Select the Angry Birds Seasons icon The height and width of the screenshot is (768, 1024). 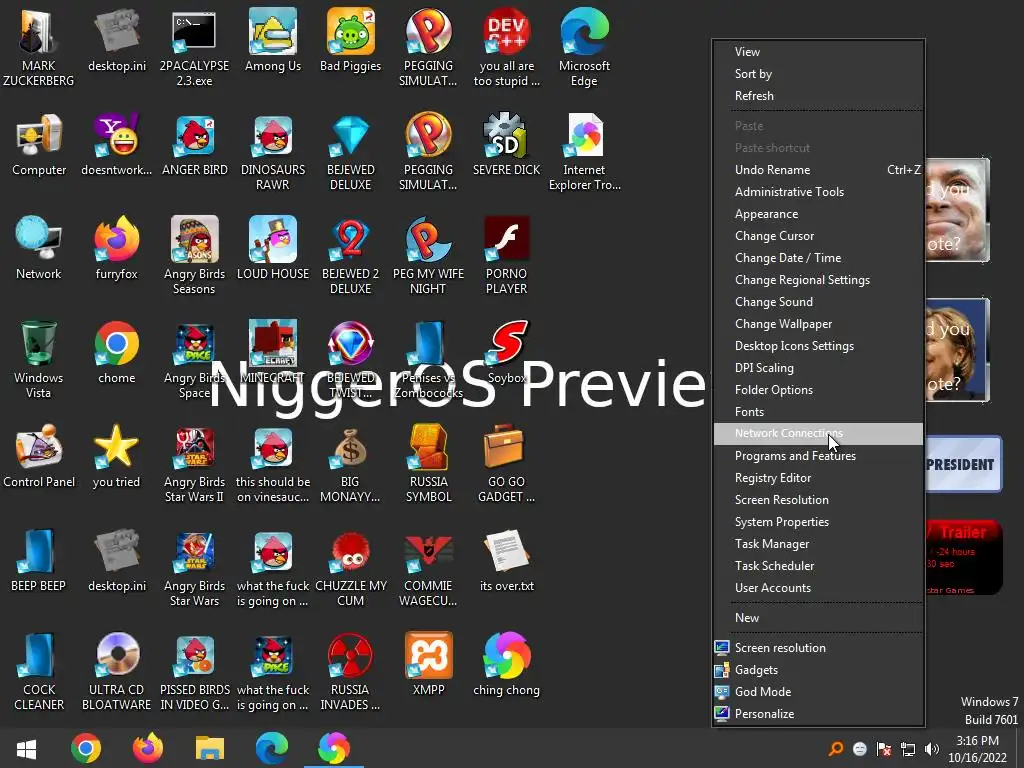click(194, 256)
